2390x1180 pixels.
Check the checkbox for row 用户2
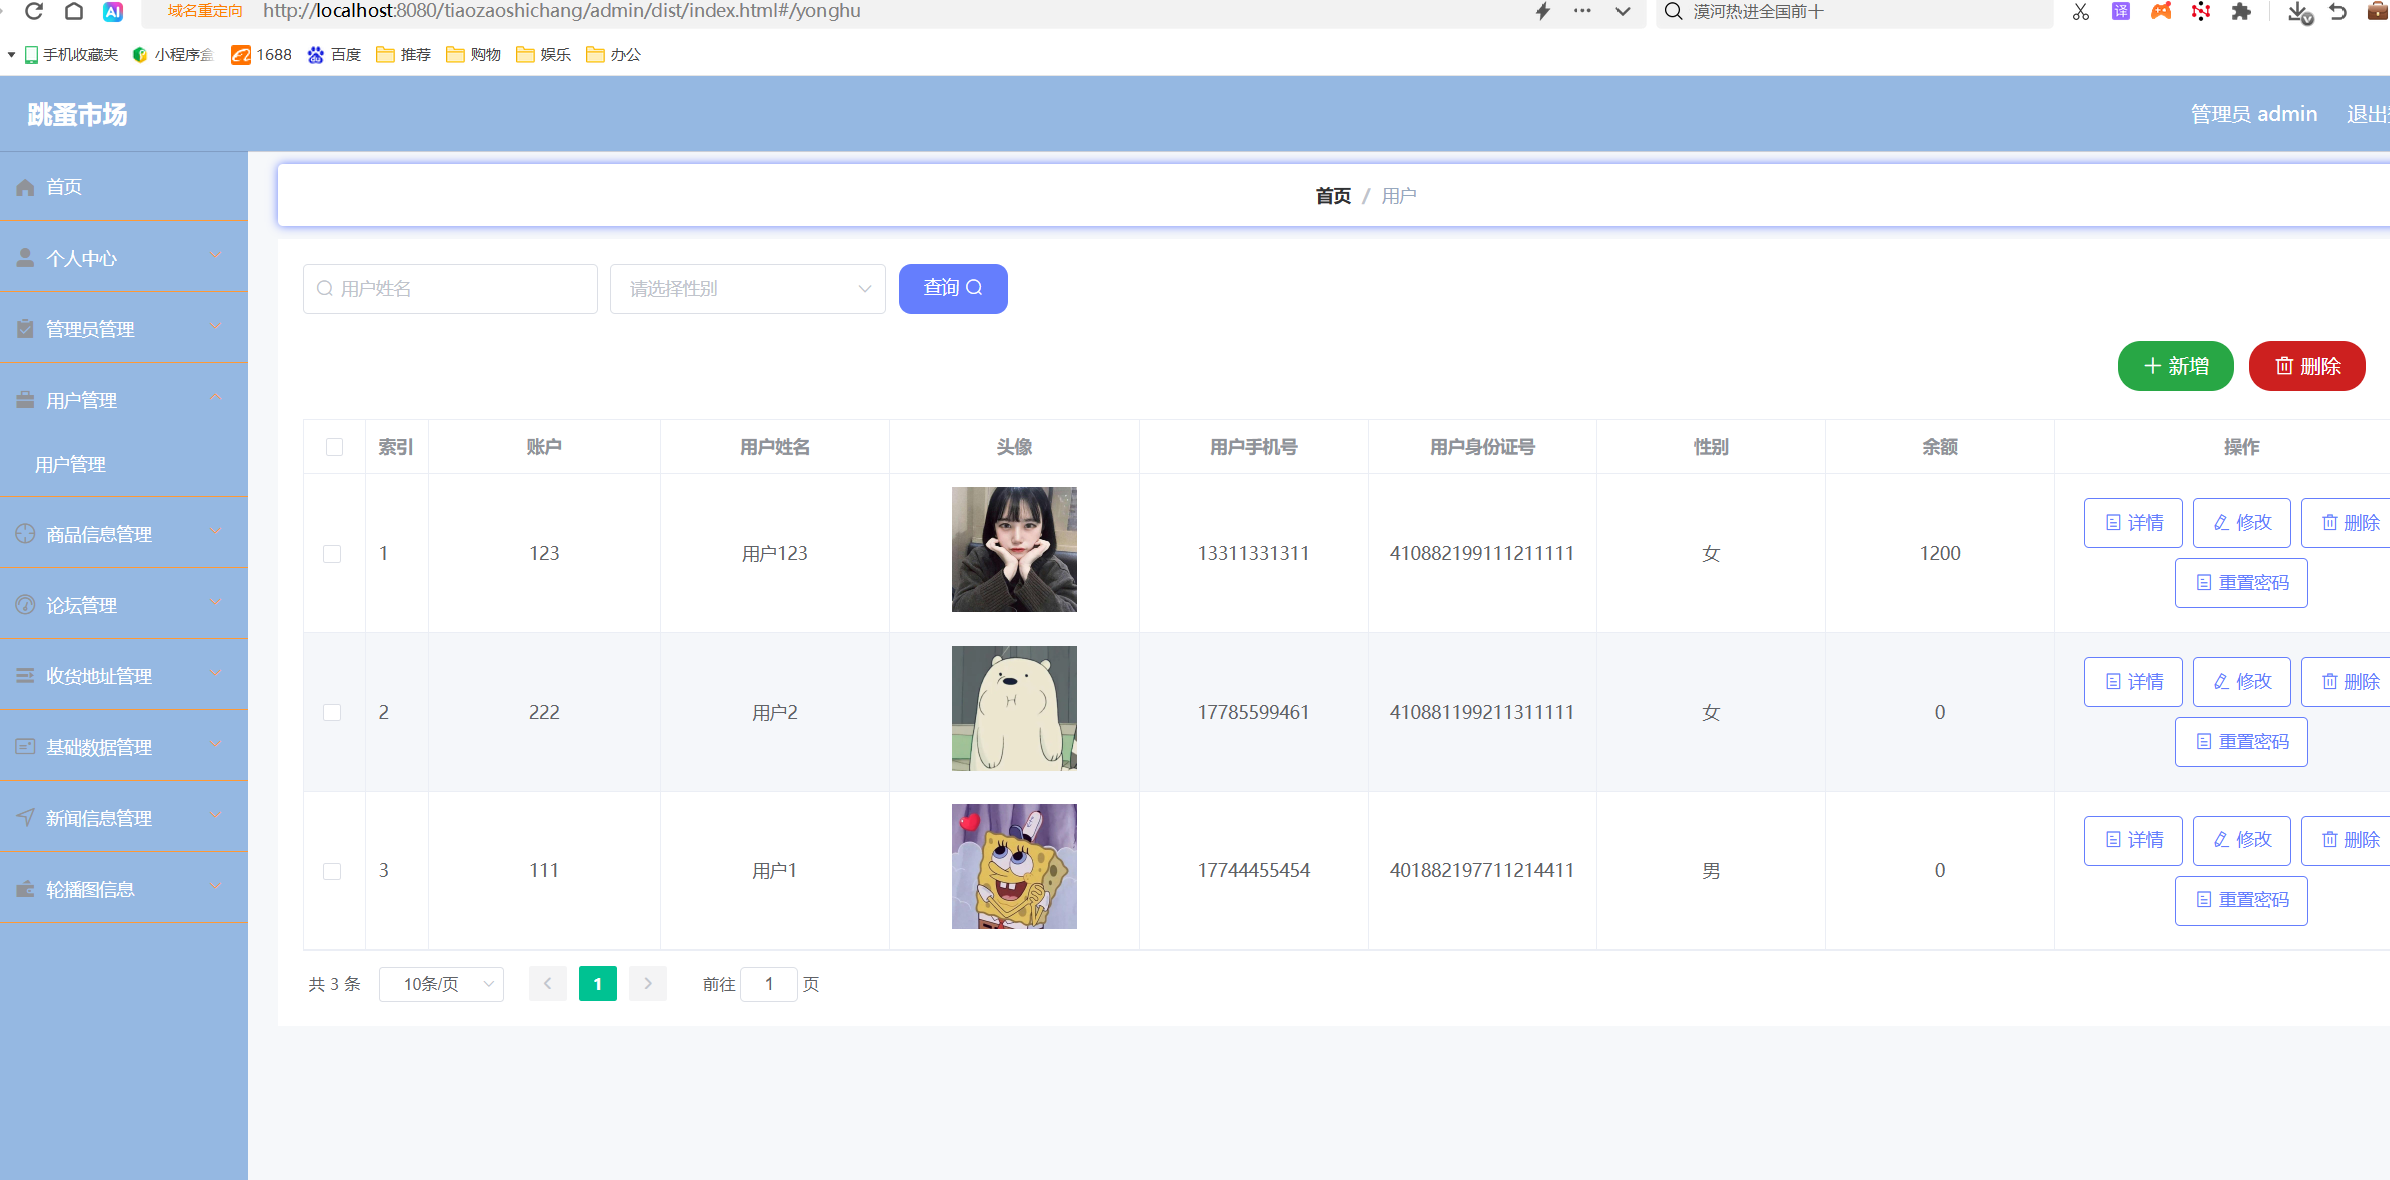tap(332, 713)
